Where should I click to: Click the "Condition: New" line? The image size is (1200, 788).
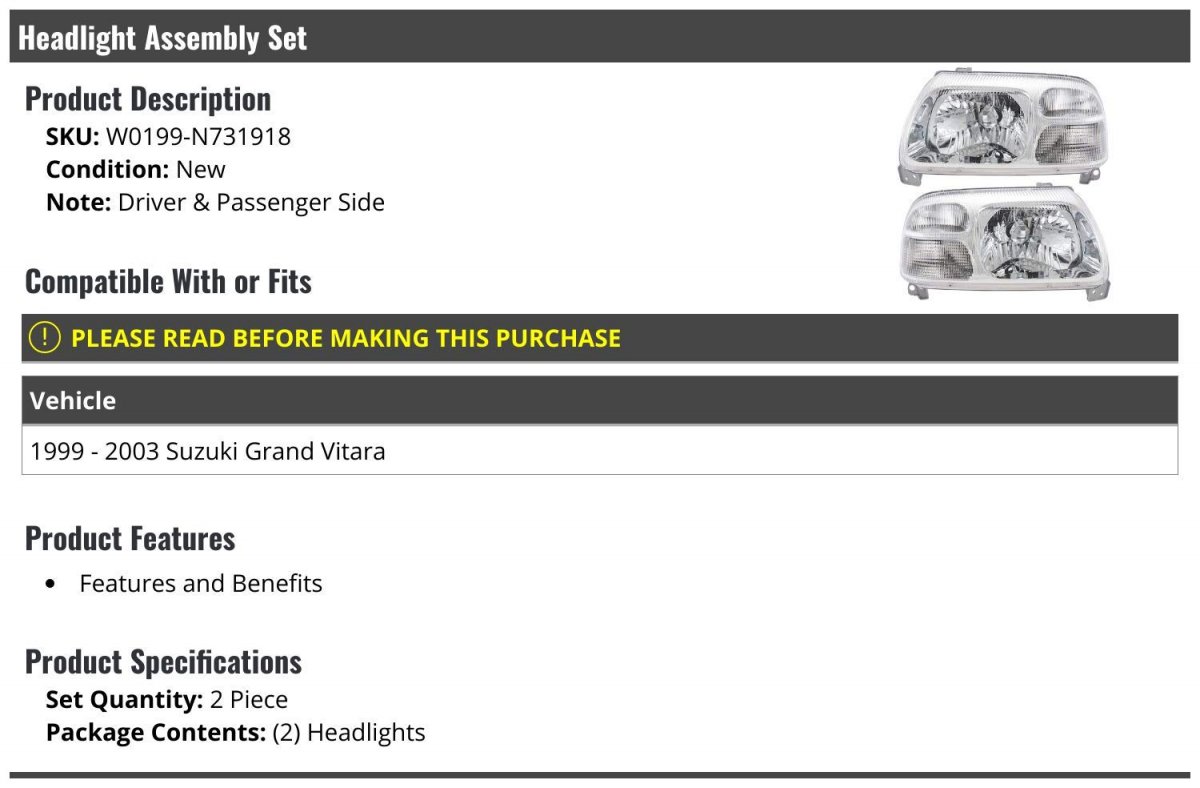pyautogui.click(x=135, y=169)
